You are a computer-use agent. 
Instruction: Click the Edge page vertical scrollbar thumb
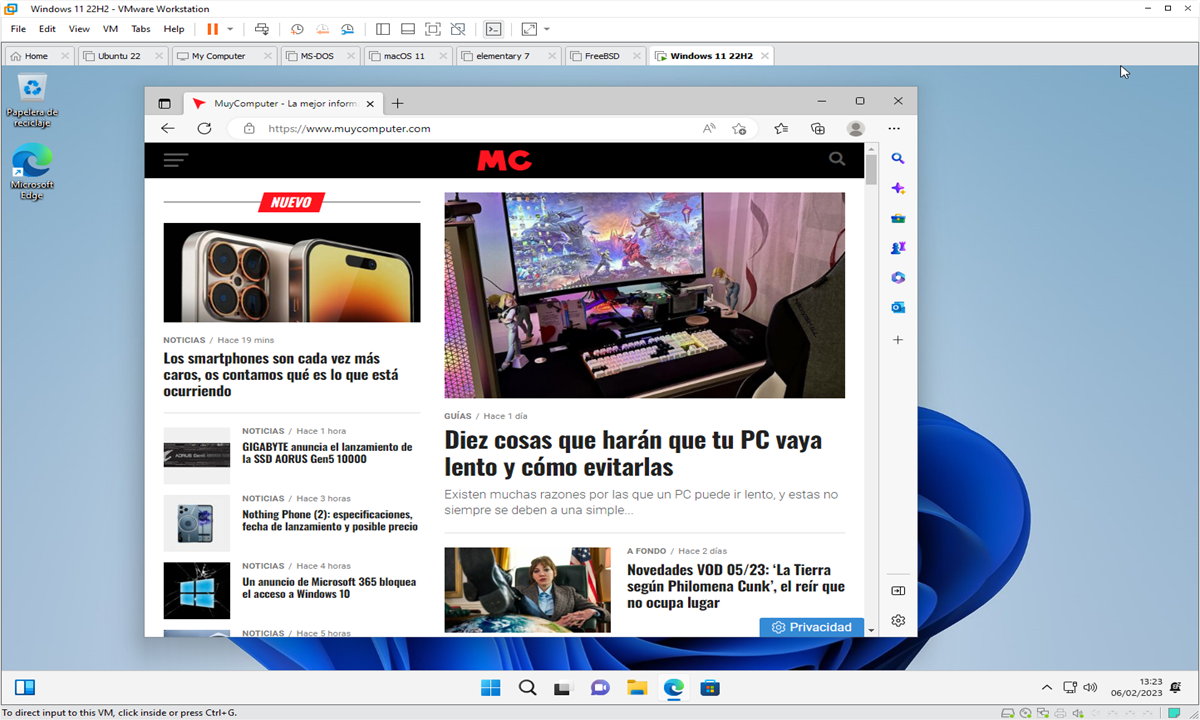click(871, 168)
